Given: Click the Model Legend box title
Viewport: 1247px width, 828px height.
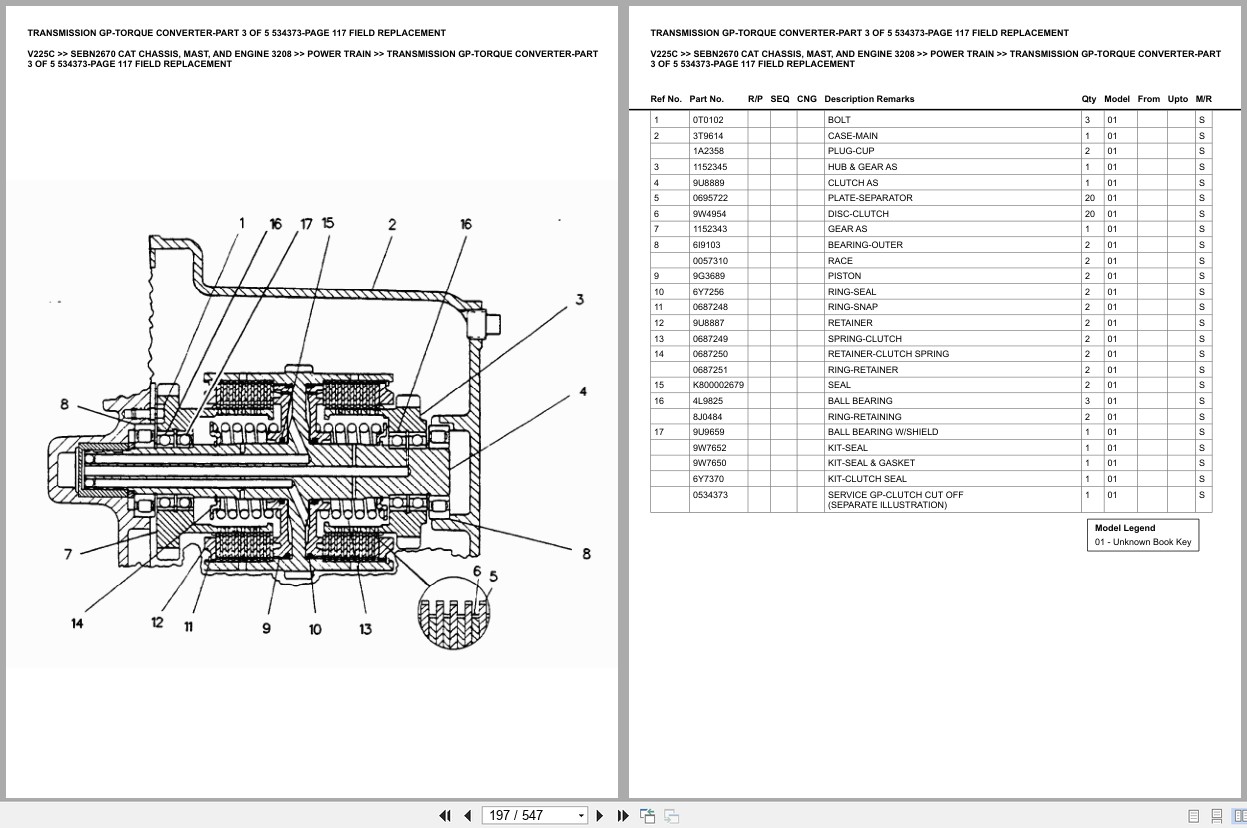Looking at the screenshot, I should point(1124,528).
